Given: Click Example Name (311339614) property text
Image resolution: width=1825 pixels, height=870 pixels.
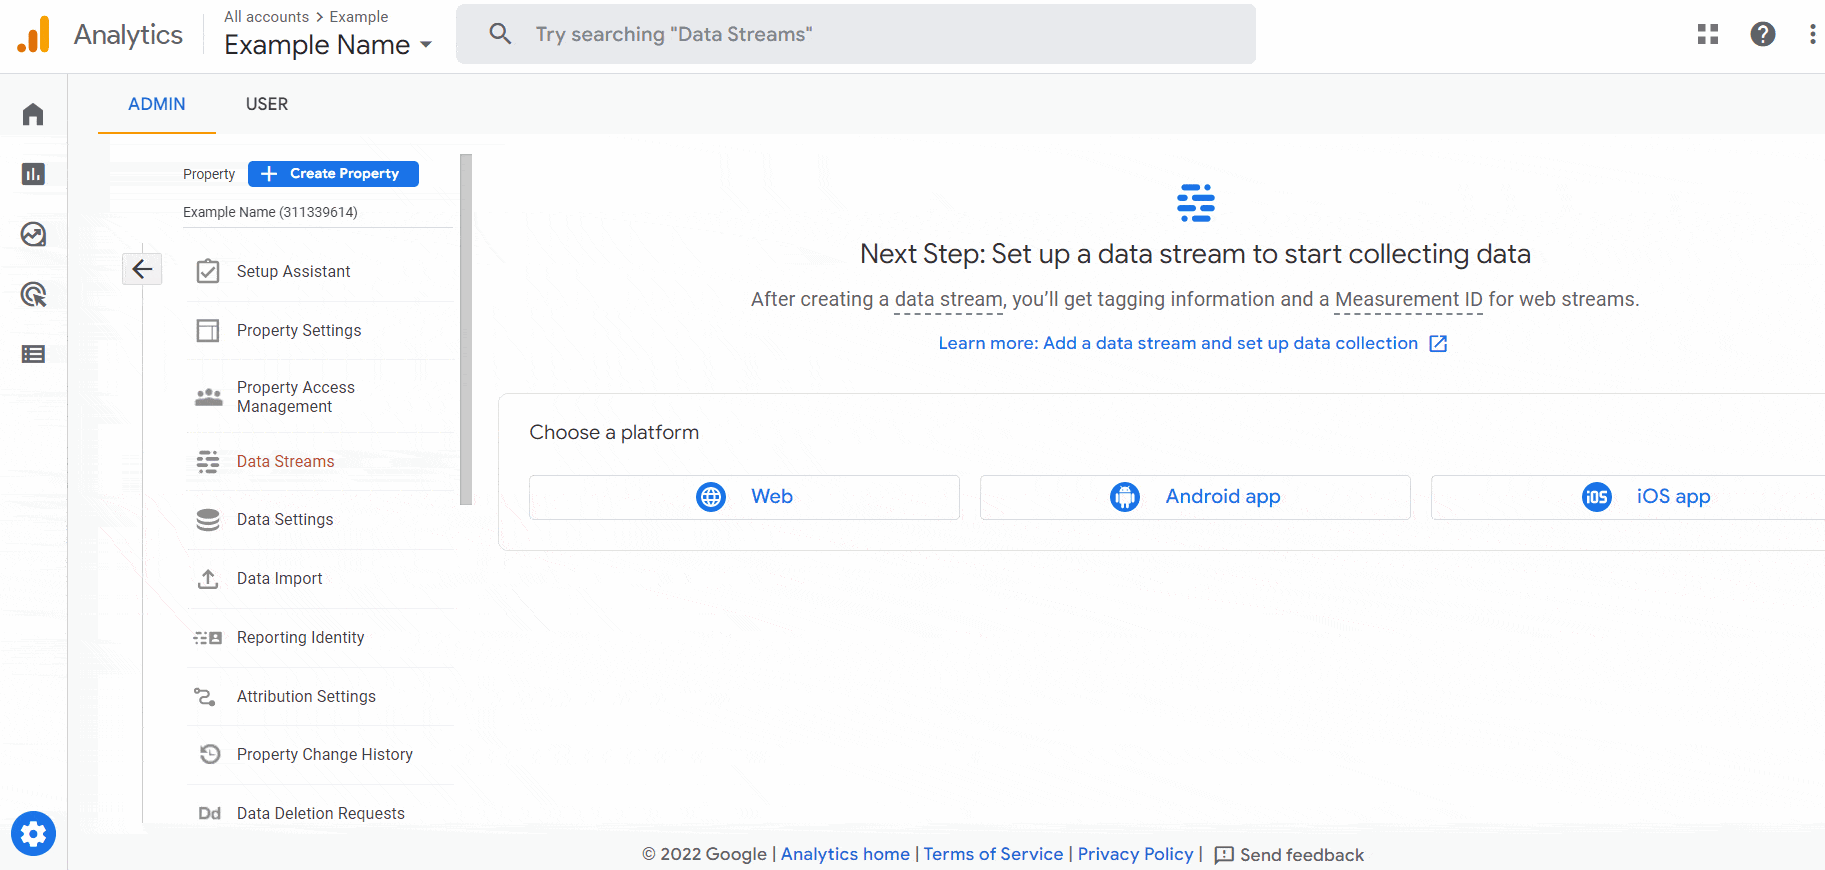Looking at the screenshot, I should [270, 212].
